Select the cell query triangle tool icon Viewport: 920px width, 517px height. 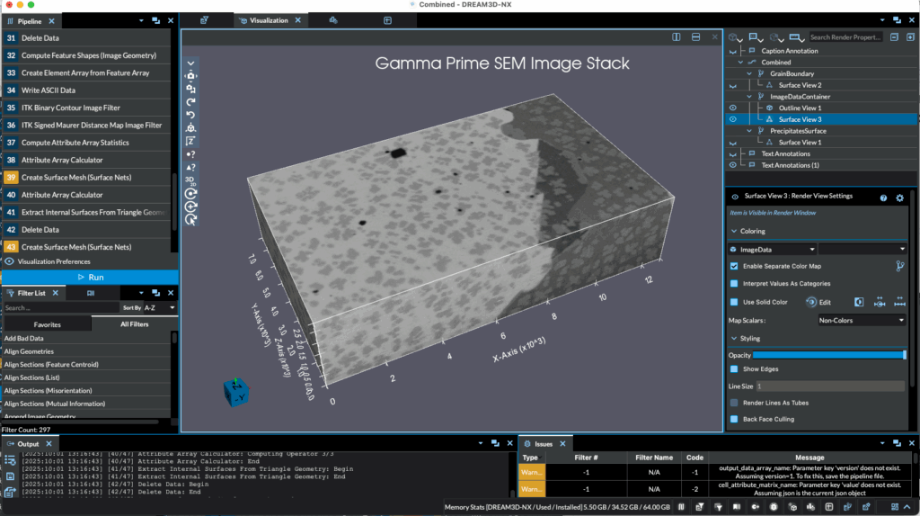[191, 167]
